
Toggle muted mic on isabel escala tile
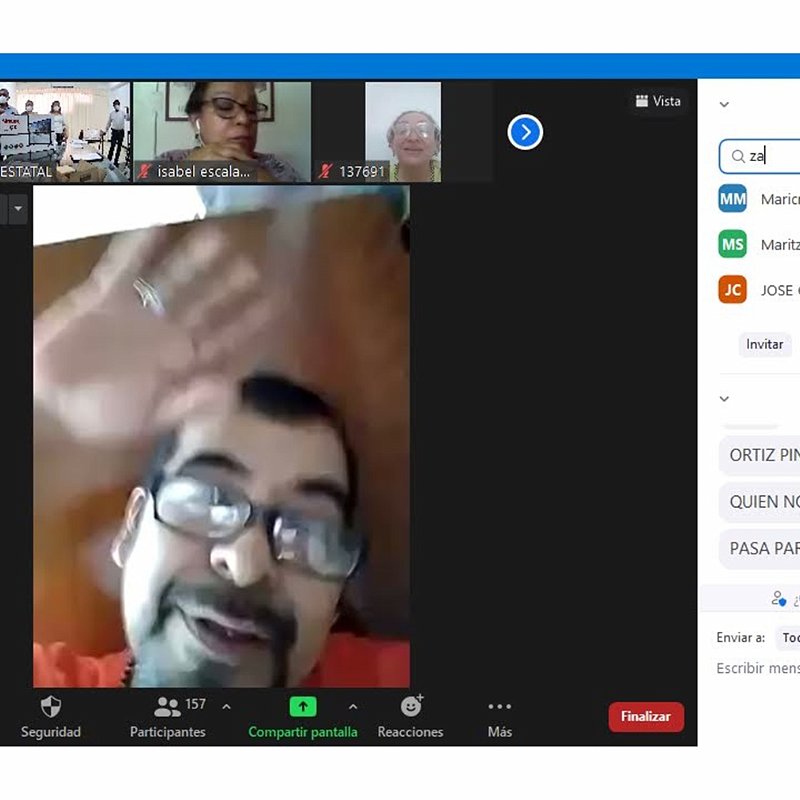tap(145, 171)
